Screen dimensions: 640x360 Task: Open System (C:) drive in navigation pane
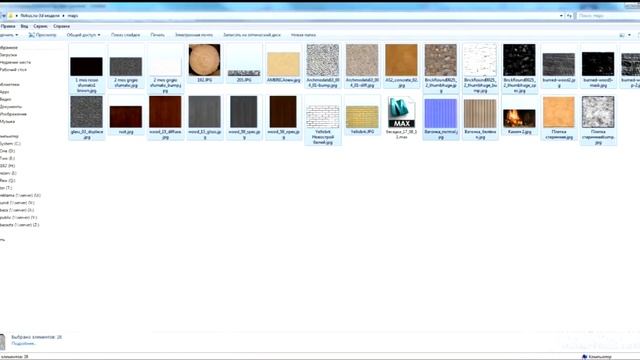(x=10, y=144)
